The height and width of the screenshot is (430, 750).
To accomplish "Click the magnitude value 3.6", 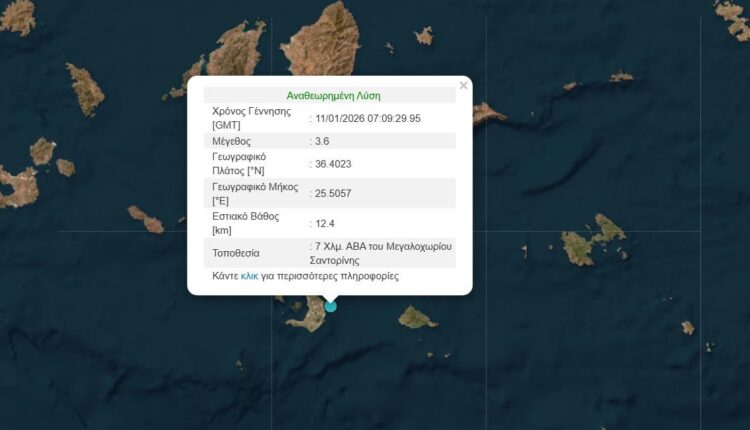I will tap(324, 141).
